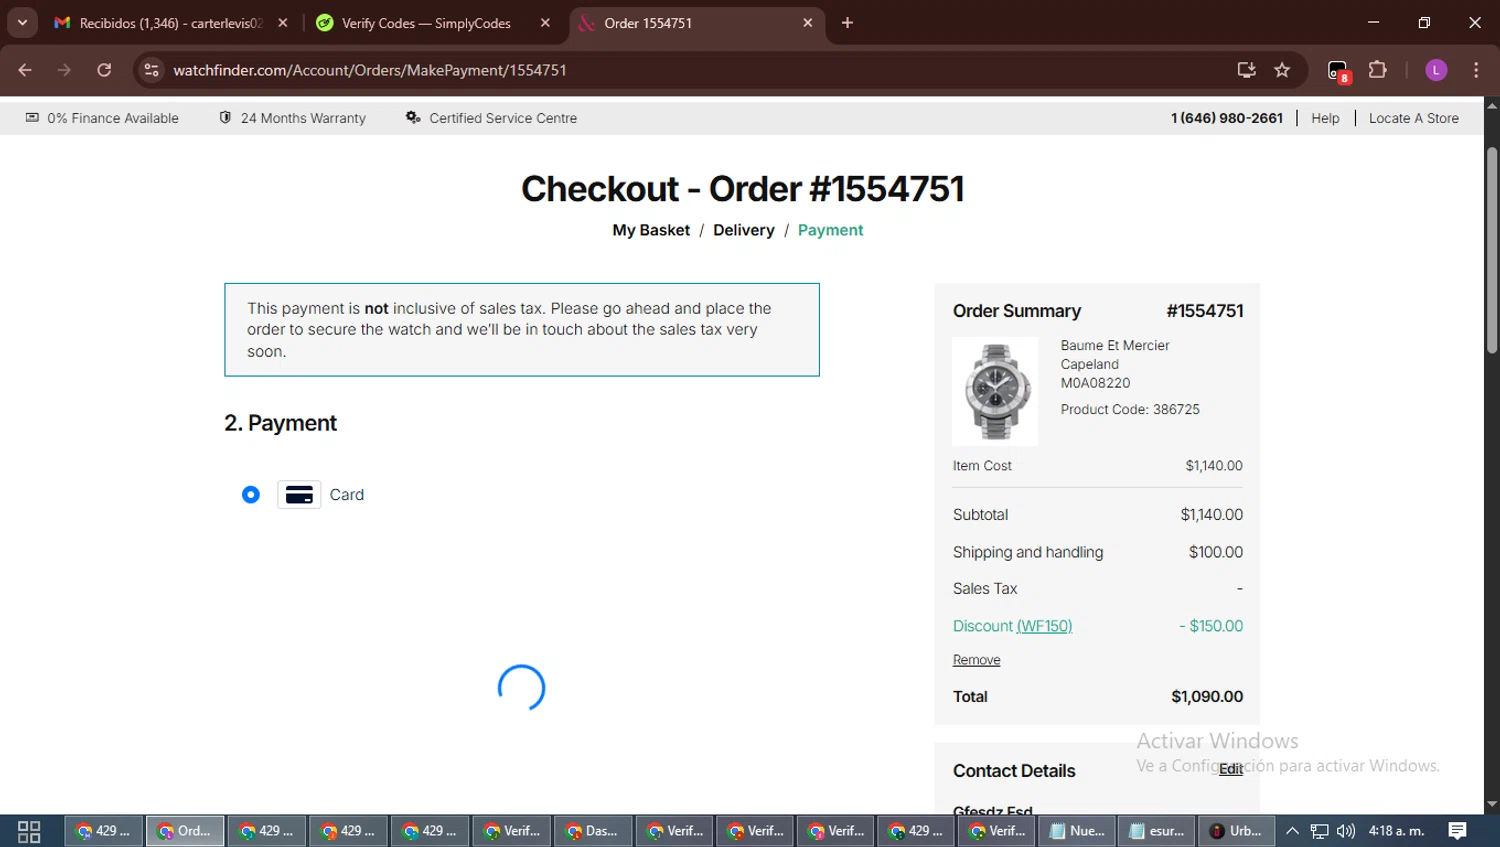The height and width of the screenshot is (847, 1500).
Task: Open the esur... notepad taskbar item
Action: pyautogui.click(x=1156, y=831)
